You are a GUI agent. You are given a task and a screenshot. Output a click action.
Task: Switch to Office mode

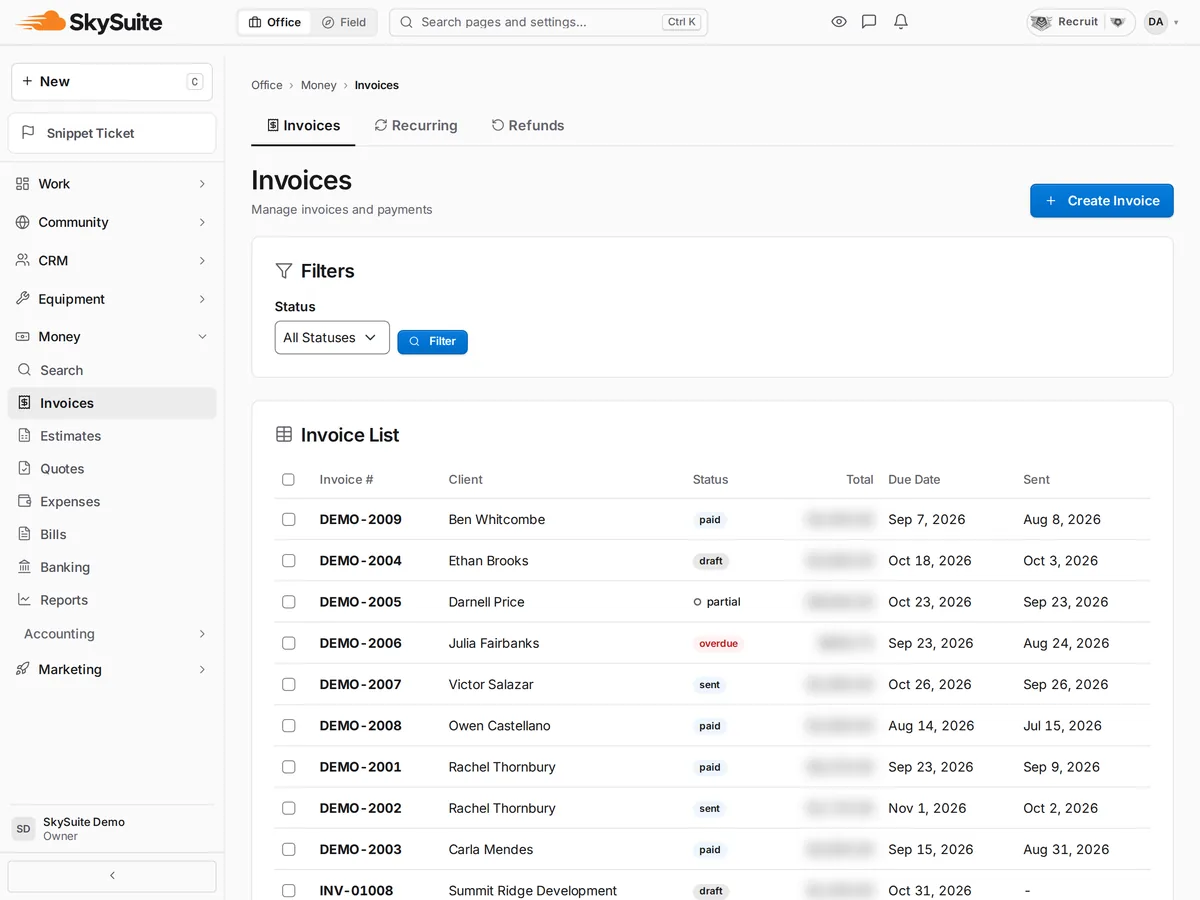(275, 22)
